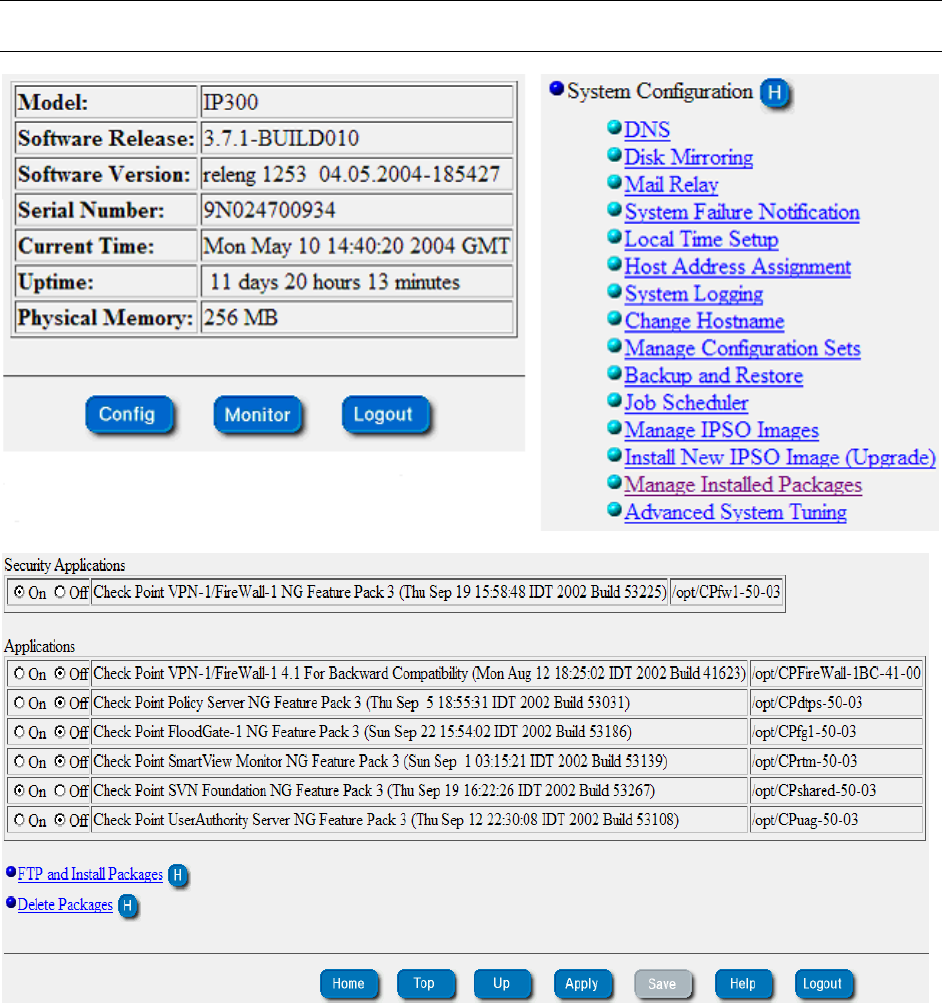
Task: Open Install New IPSO Image (Upgrade) link
Action: pyautogui.click(x=780, y=458)
